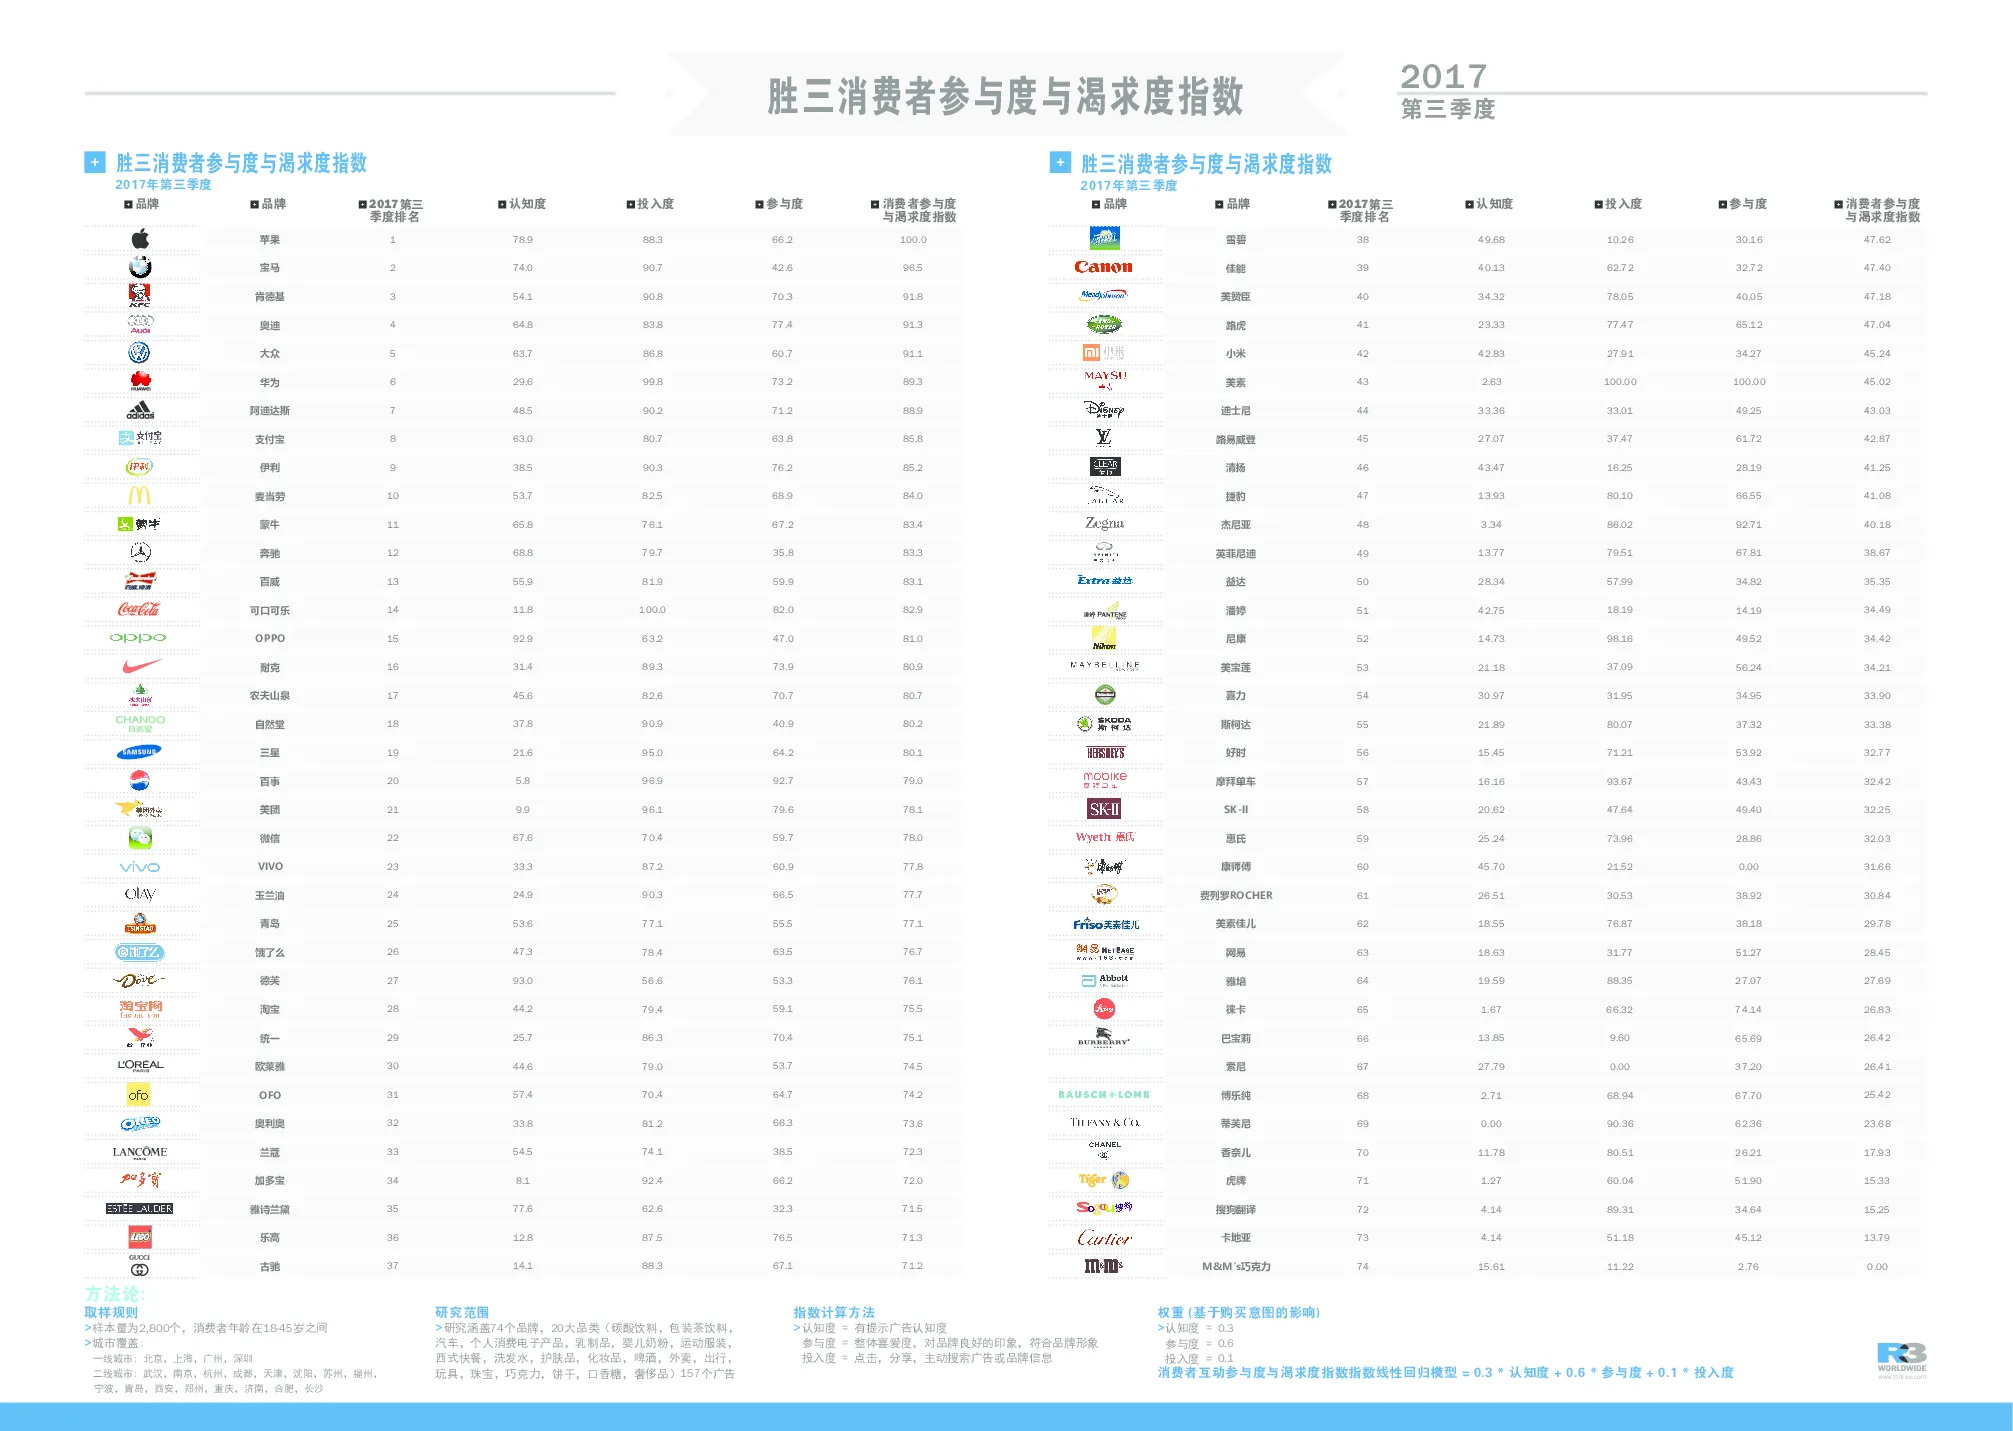
Task: Select the main banner title '胜三消费者参与度与渴求度指数'
Action: tap(1005, 96)
